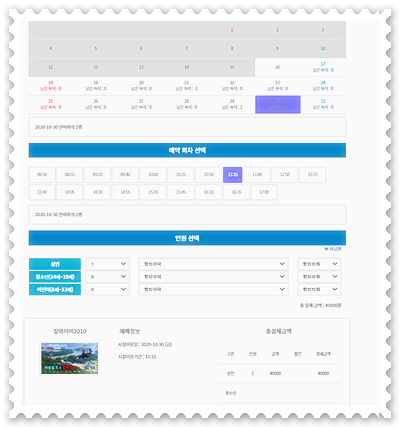Click the 짚와이어2010 product title

tap(70, 331)
